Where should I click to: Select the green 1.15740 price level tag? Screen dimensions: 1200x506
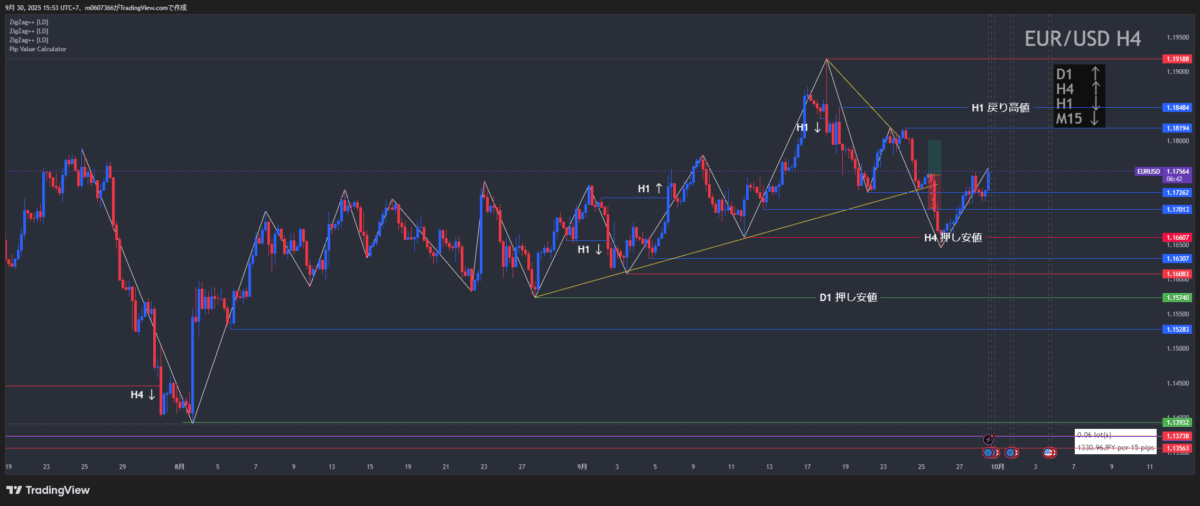pyautogui.click(x=1176, y=297)
